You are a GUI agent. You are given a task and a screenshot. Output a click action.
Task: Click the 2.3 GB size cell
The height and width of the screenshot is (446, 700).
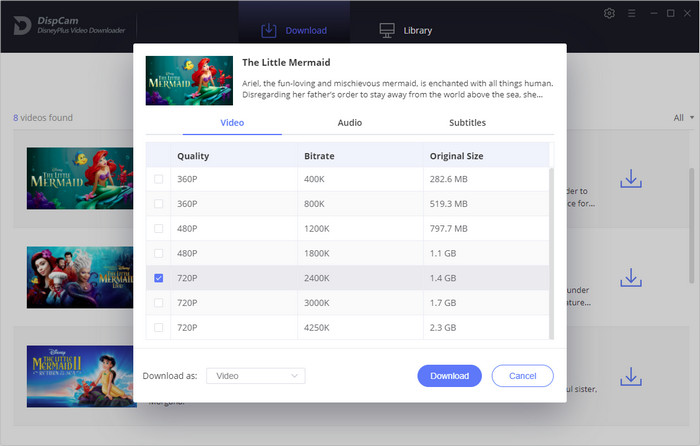(x=443, y=328)
